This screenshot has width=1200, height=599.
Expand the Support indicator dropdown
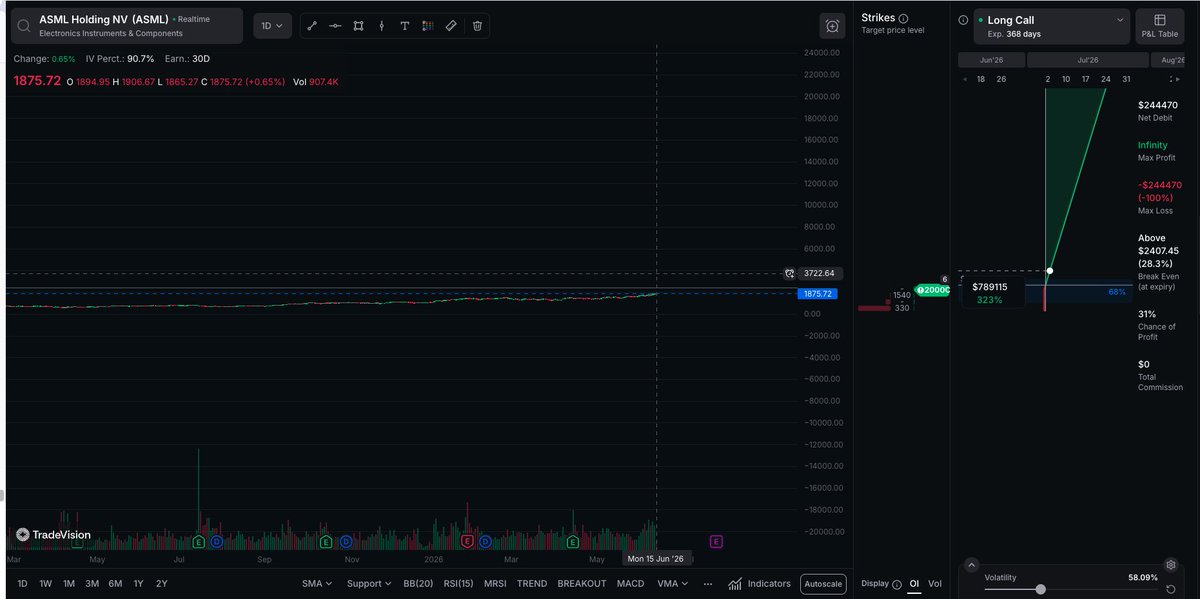pos(368,583)
